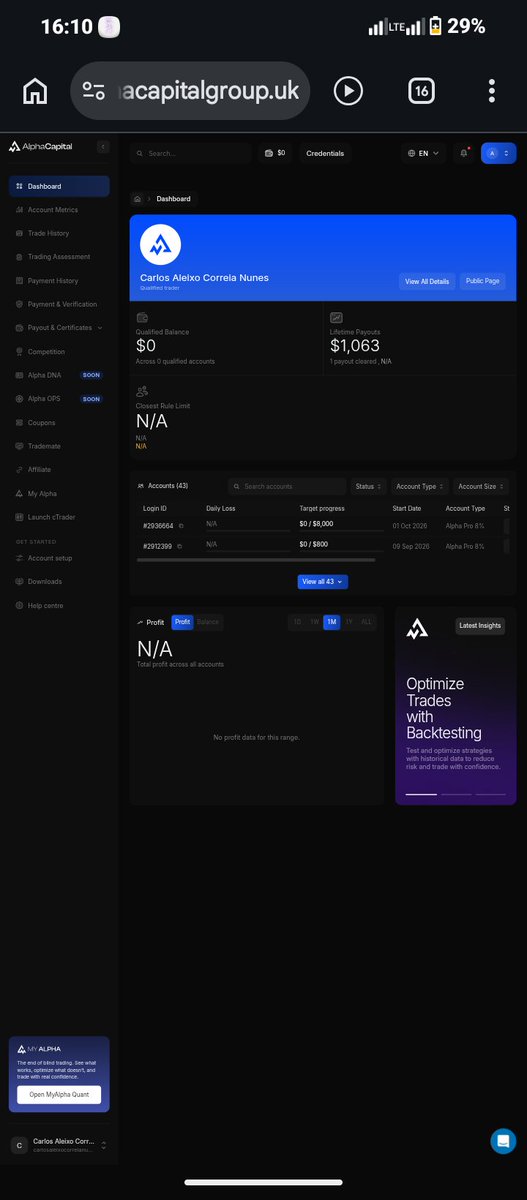Click the Qualified Balance wallet icon
The image size is (527, 1200).
142,318
